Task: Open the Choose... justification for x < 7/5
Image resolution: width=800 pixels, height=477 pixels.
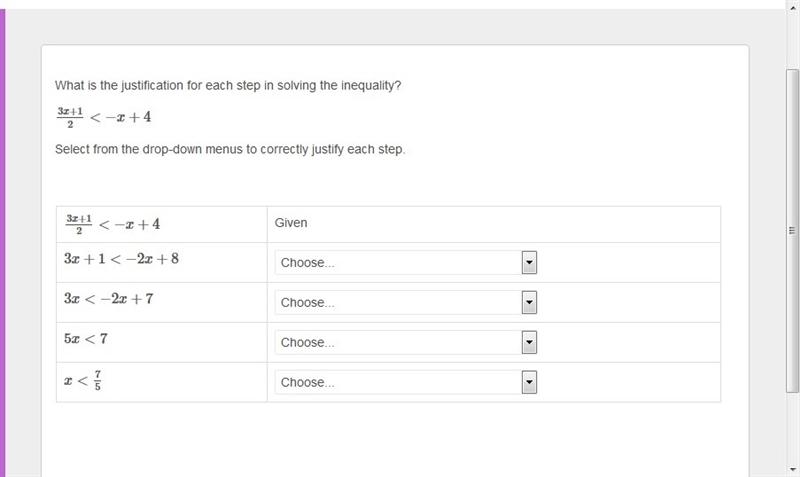Action: pyautogui.click(x=406, y=382)
